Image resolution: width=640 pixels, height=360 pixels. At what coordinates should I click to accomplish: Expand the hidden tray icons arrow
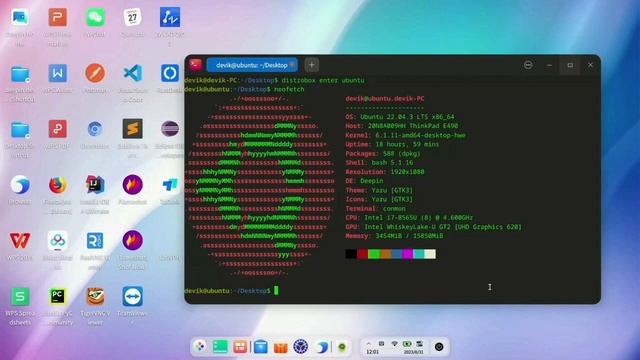point(369,343)
